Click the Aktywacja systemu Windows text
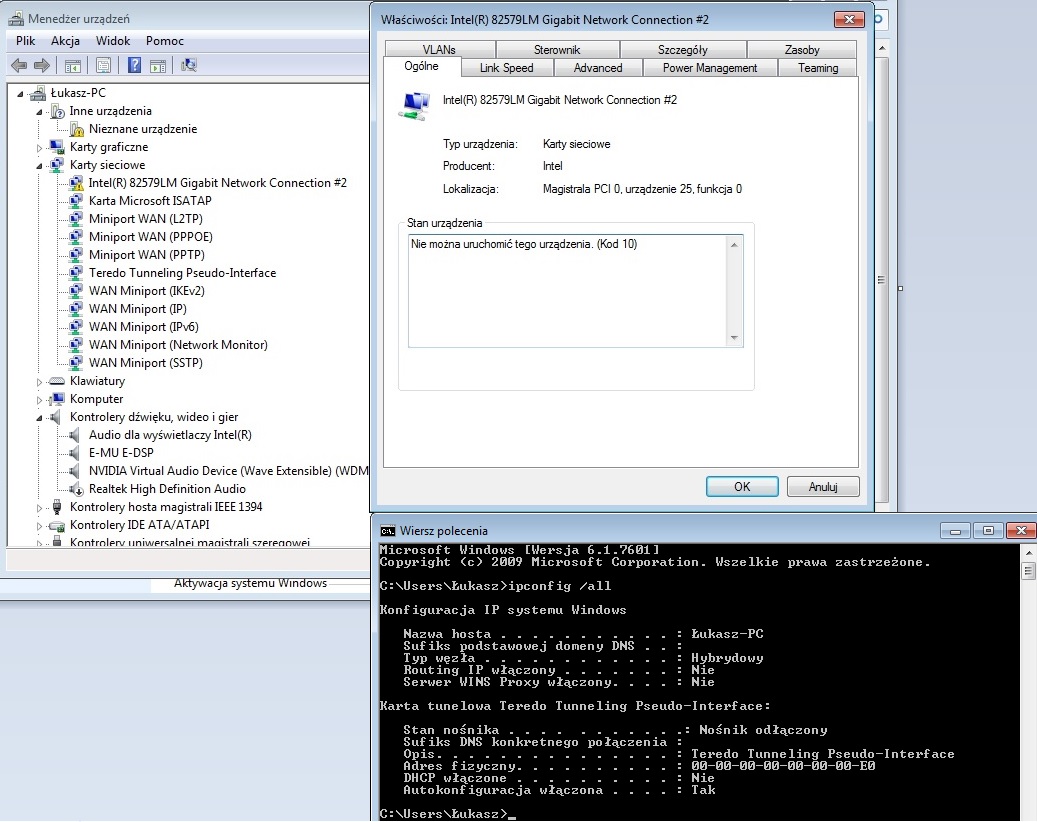This screenshot has height=822, width=1037. coord(250,583)
